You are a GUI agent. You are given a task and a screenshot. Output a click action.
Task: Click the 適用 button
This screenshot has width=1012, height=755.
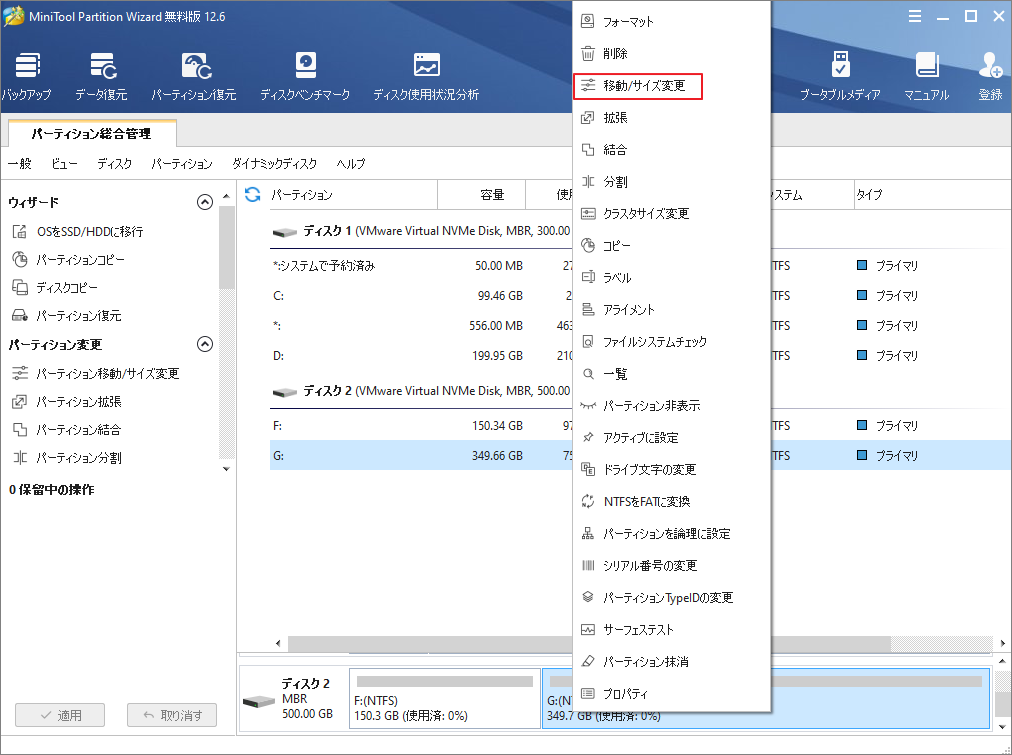59,714
